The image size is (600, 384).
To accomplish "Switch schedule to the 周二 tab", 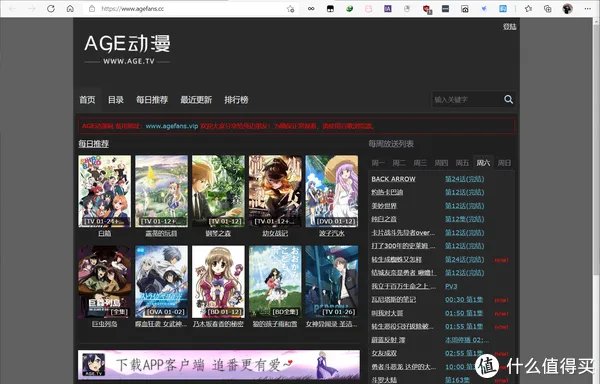I will [x=399, y=163].
